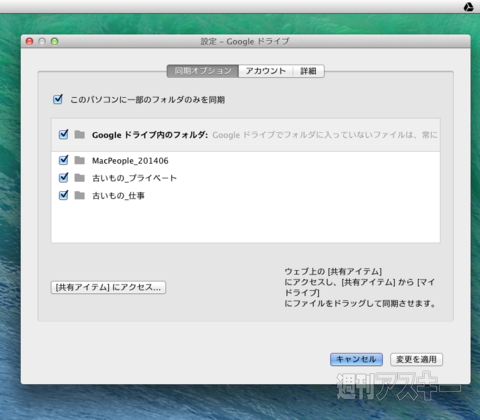Select the 古いもの_プライベート folder name
This screenshot has height=420, width=480.
(134, 178)
